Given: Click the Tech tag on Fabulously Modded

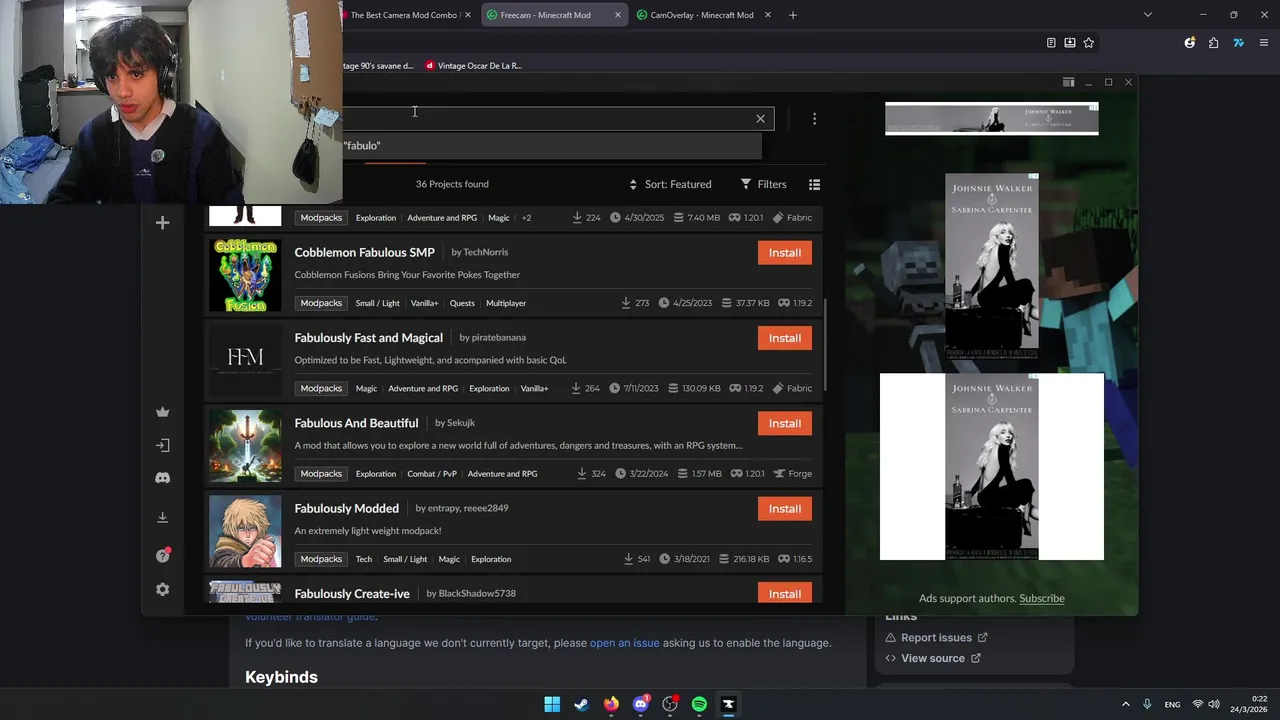Looking at the screenshot, I should (364, 559).
